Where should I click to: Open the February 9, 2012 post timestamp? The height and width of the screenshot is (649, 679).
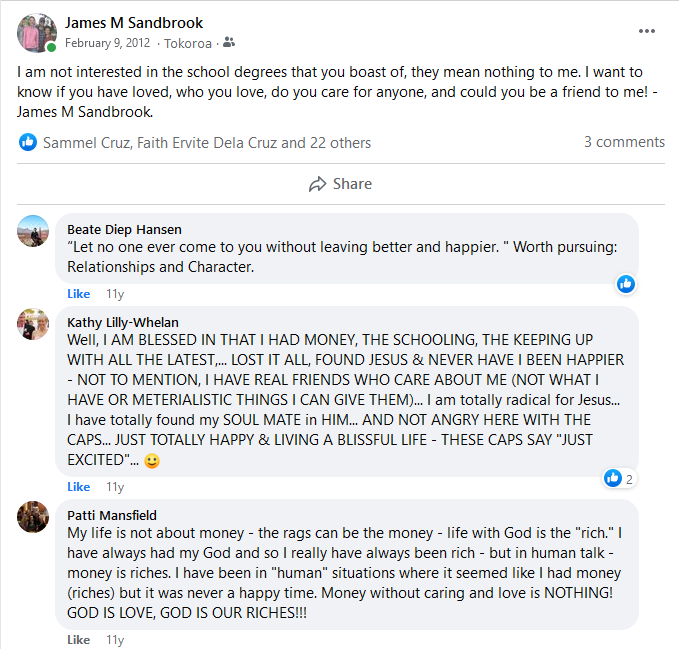tap(107, 42)
